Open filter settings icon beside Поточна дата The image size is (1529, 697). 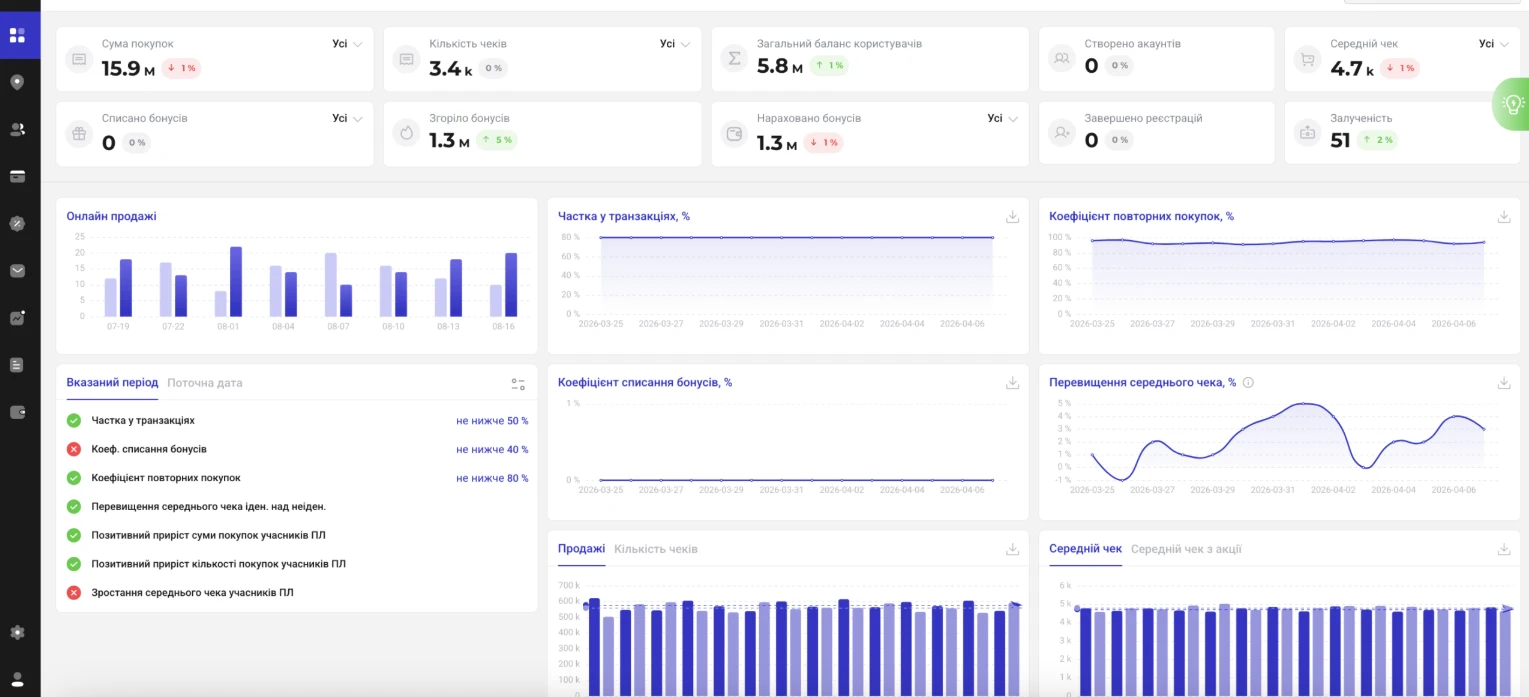coord(518,383)
